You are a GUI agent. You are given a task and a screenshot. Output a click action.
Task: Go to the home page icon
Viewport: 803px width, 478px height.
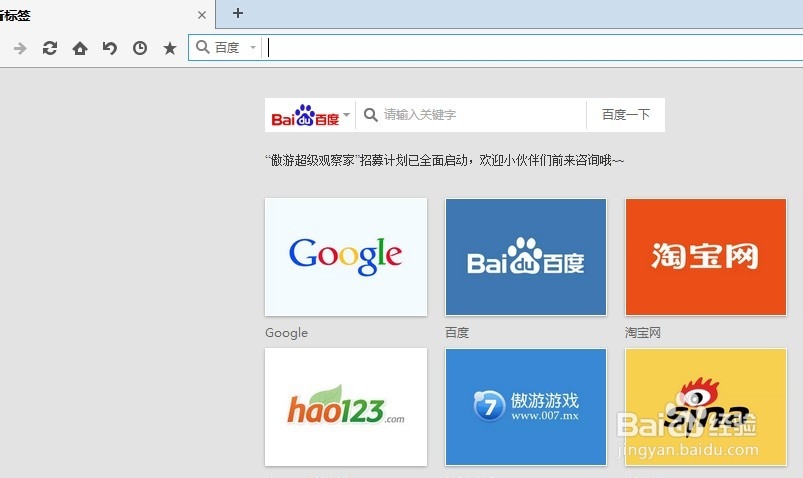coord(80,48)
